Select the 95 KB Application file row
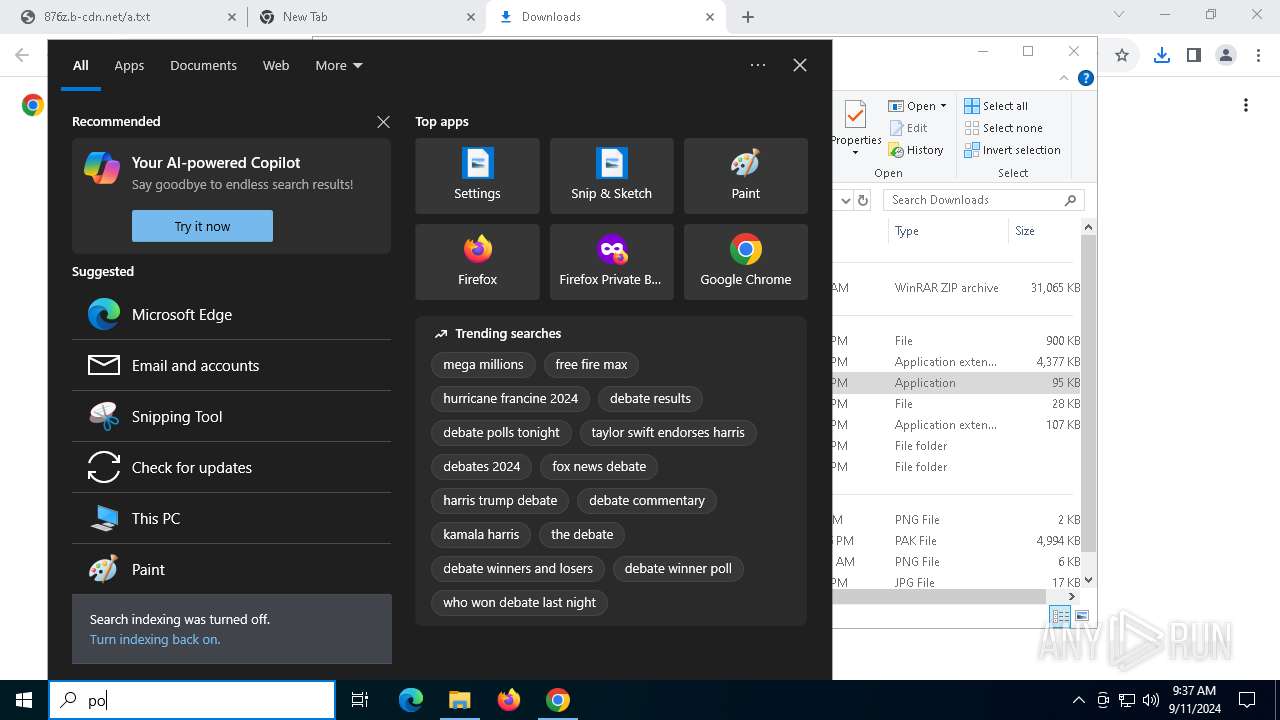This screenshot has height=720, width=1280. (x=957, y=383)
